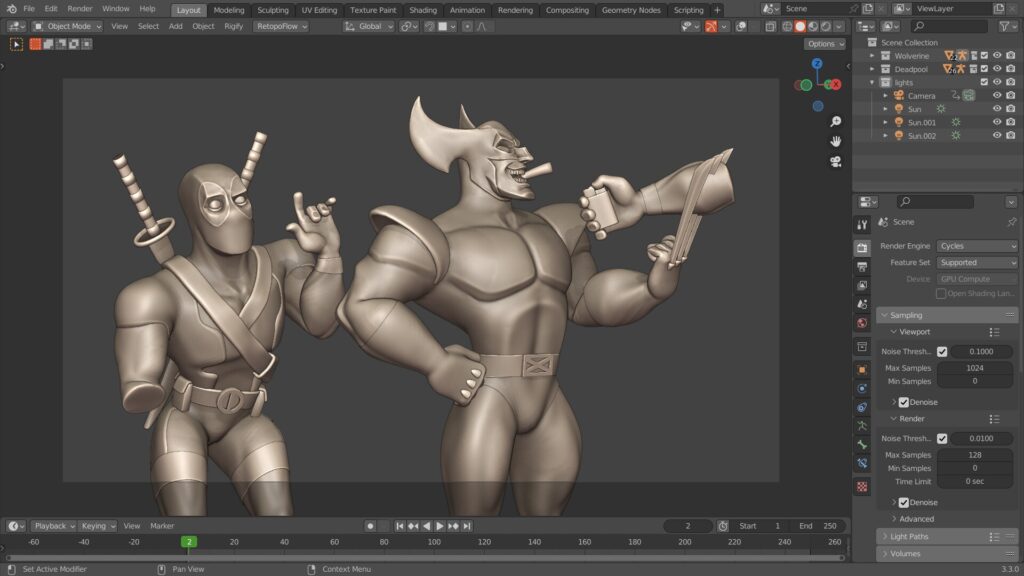
Task: Select the Scene Properties tab
Action: [862, 303]
